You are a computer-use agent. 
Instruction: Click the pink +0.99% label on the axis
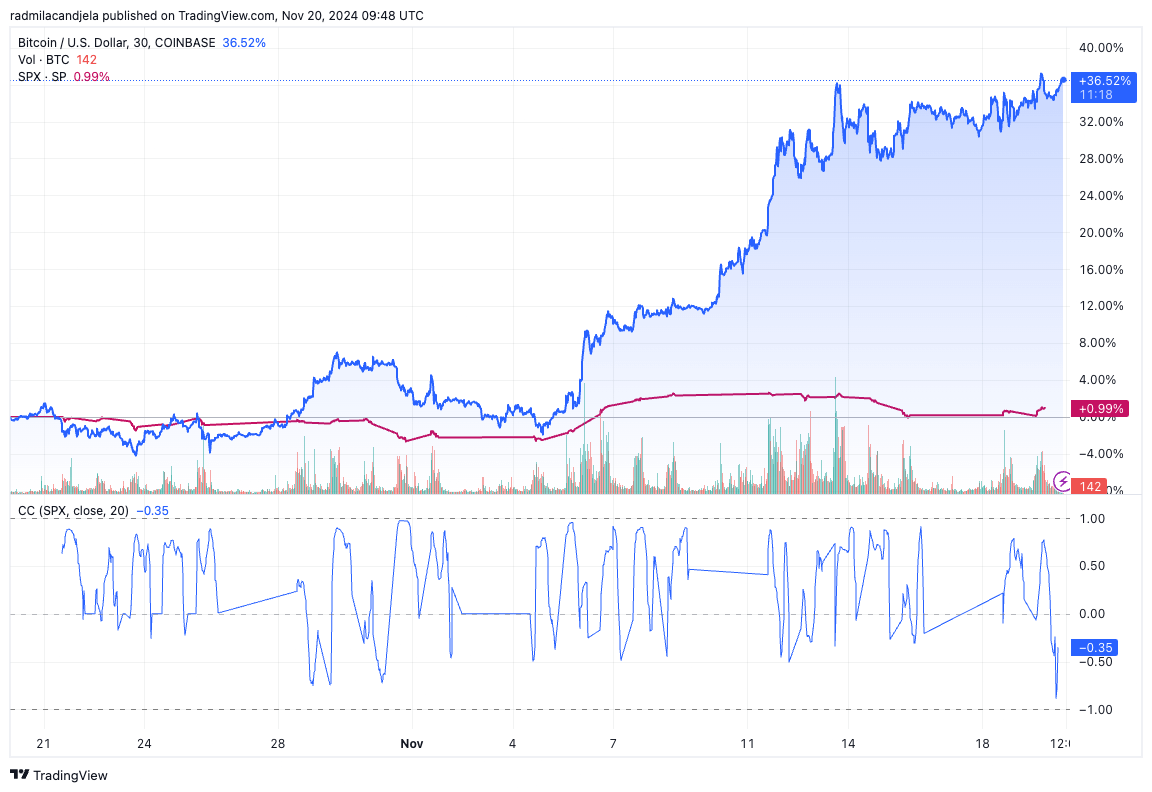coord(1101,408)
